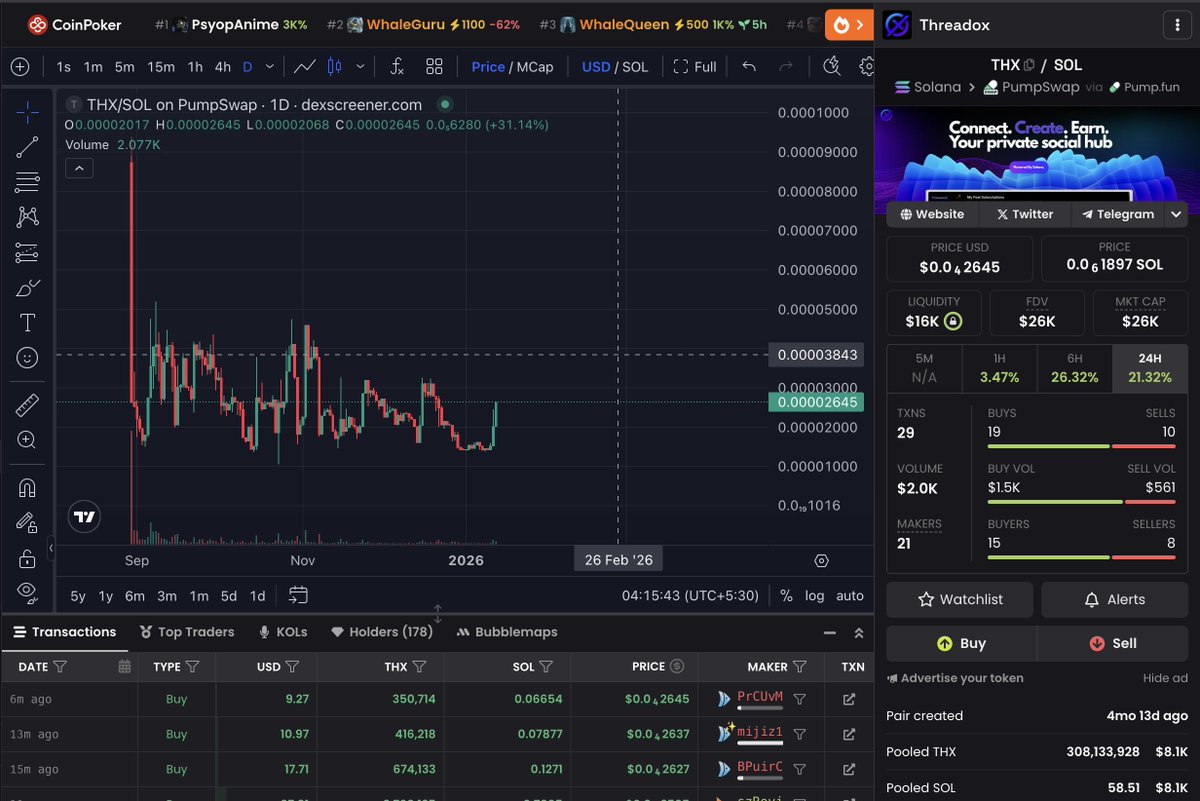Open the Threadox Telegram link
Screen dimensions: 1200x801
(x=1117, y=214)
